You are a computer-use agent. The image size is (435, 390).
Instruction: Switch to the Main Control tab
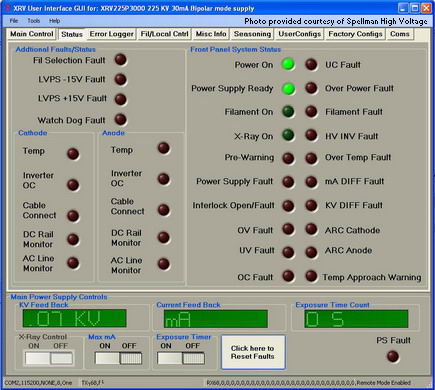point(32,34)
